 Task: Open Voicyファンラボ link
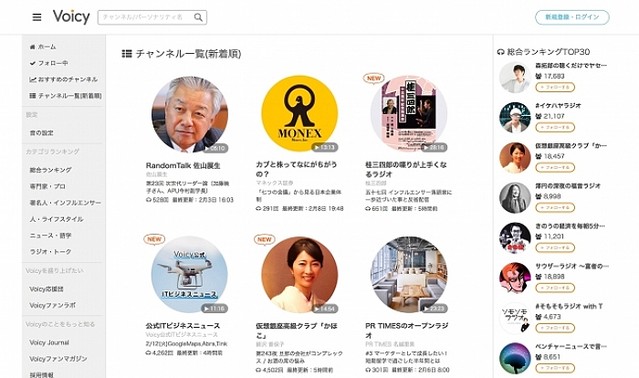point(52,305)
